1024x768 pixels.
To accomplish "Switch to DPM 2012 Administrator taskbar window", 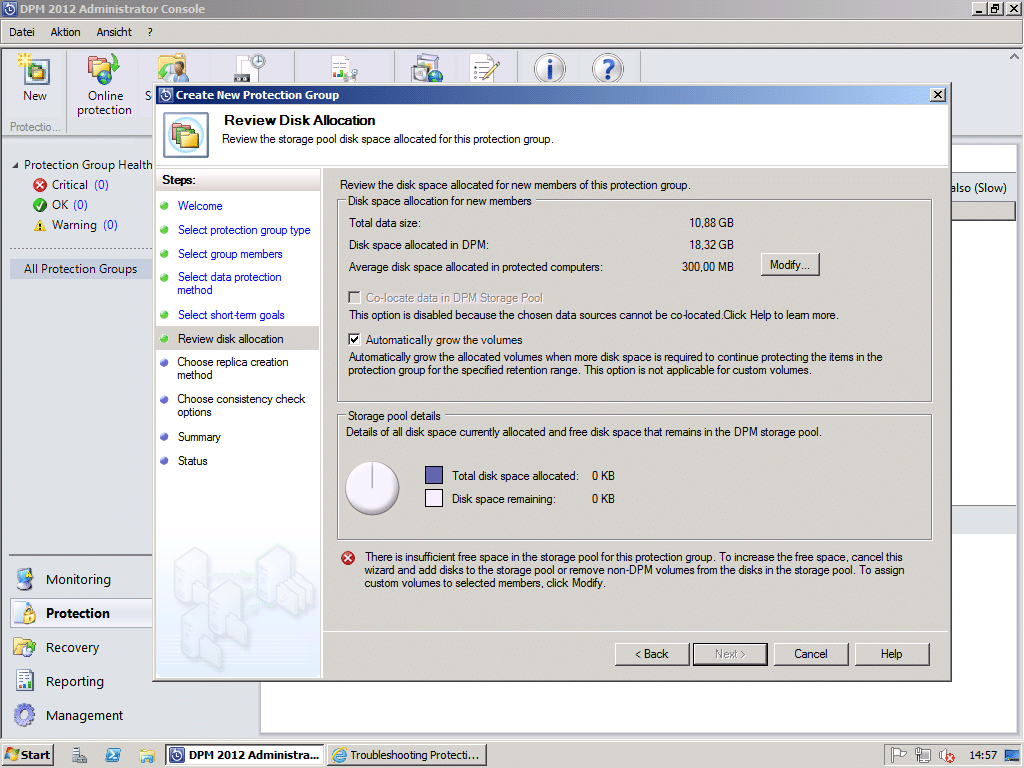I will (x=245, y=755).
